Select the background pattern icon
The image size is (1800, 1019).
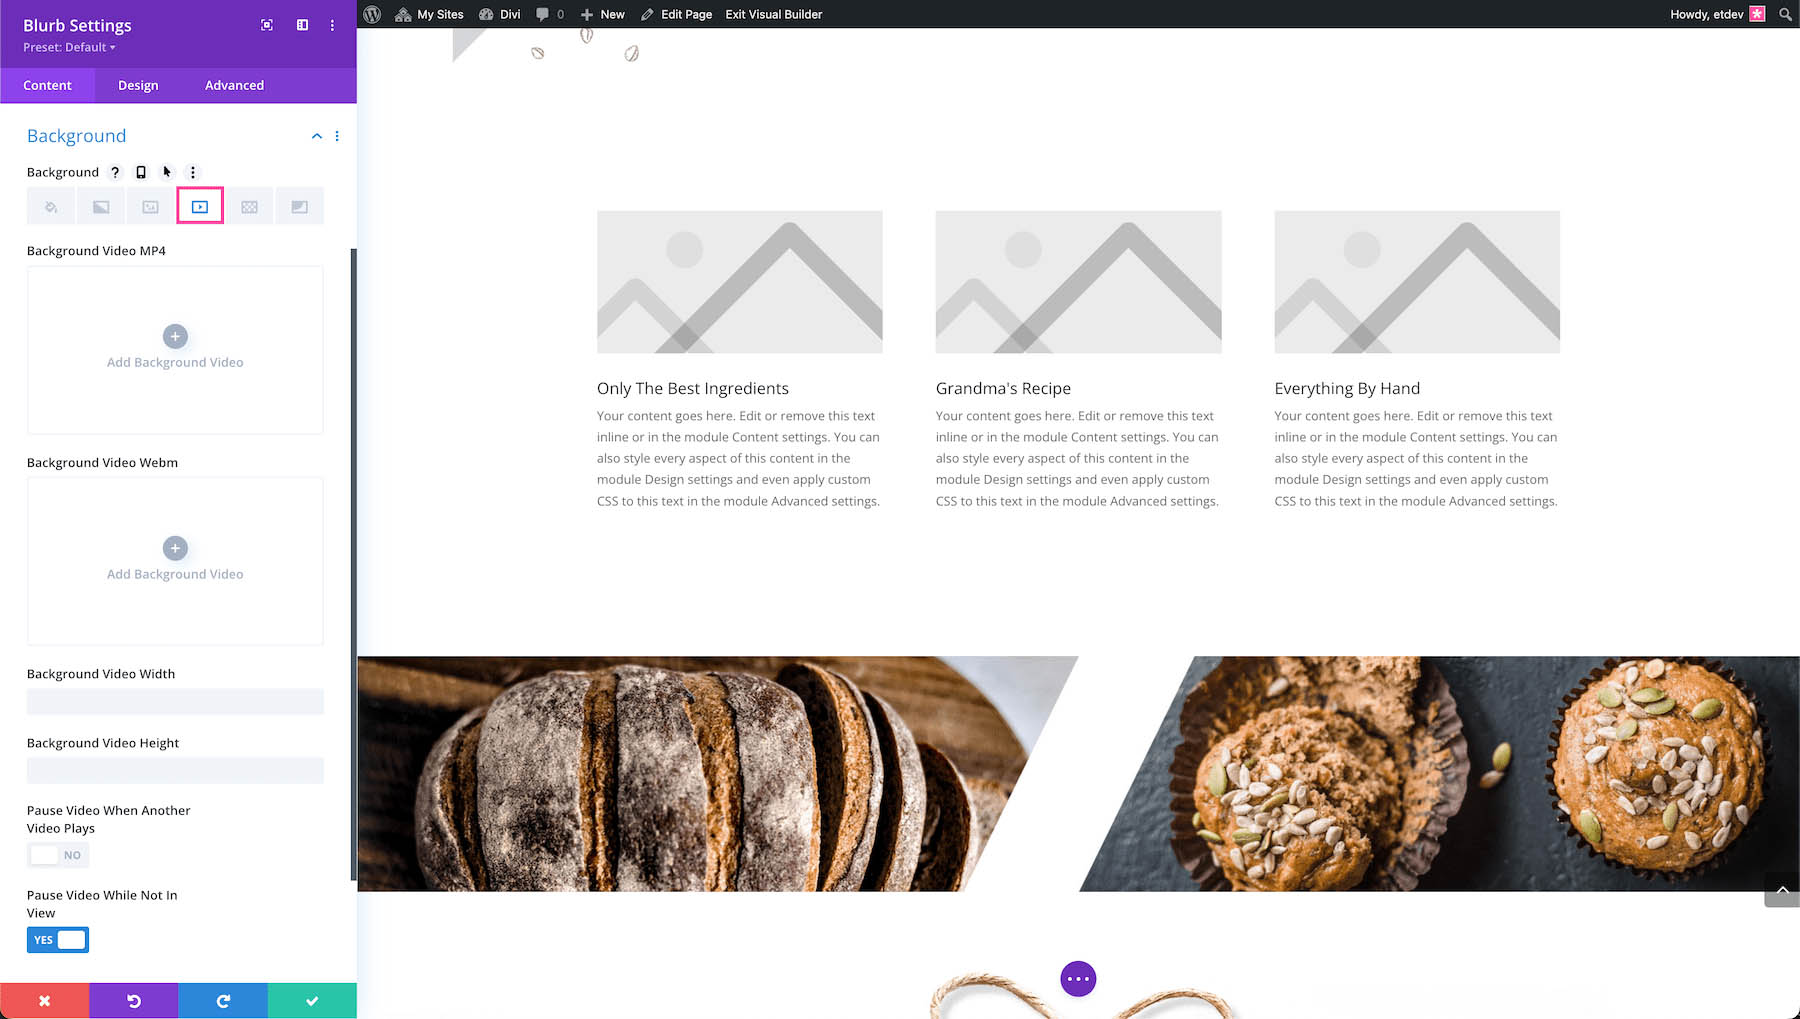click(249, 207)
